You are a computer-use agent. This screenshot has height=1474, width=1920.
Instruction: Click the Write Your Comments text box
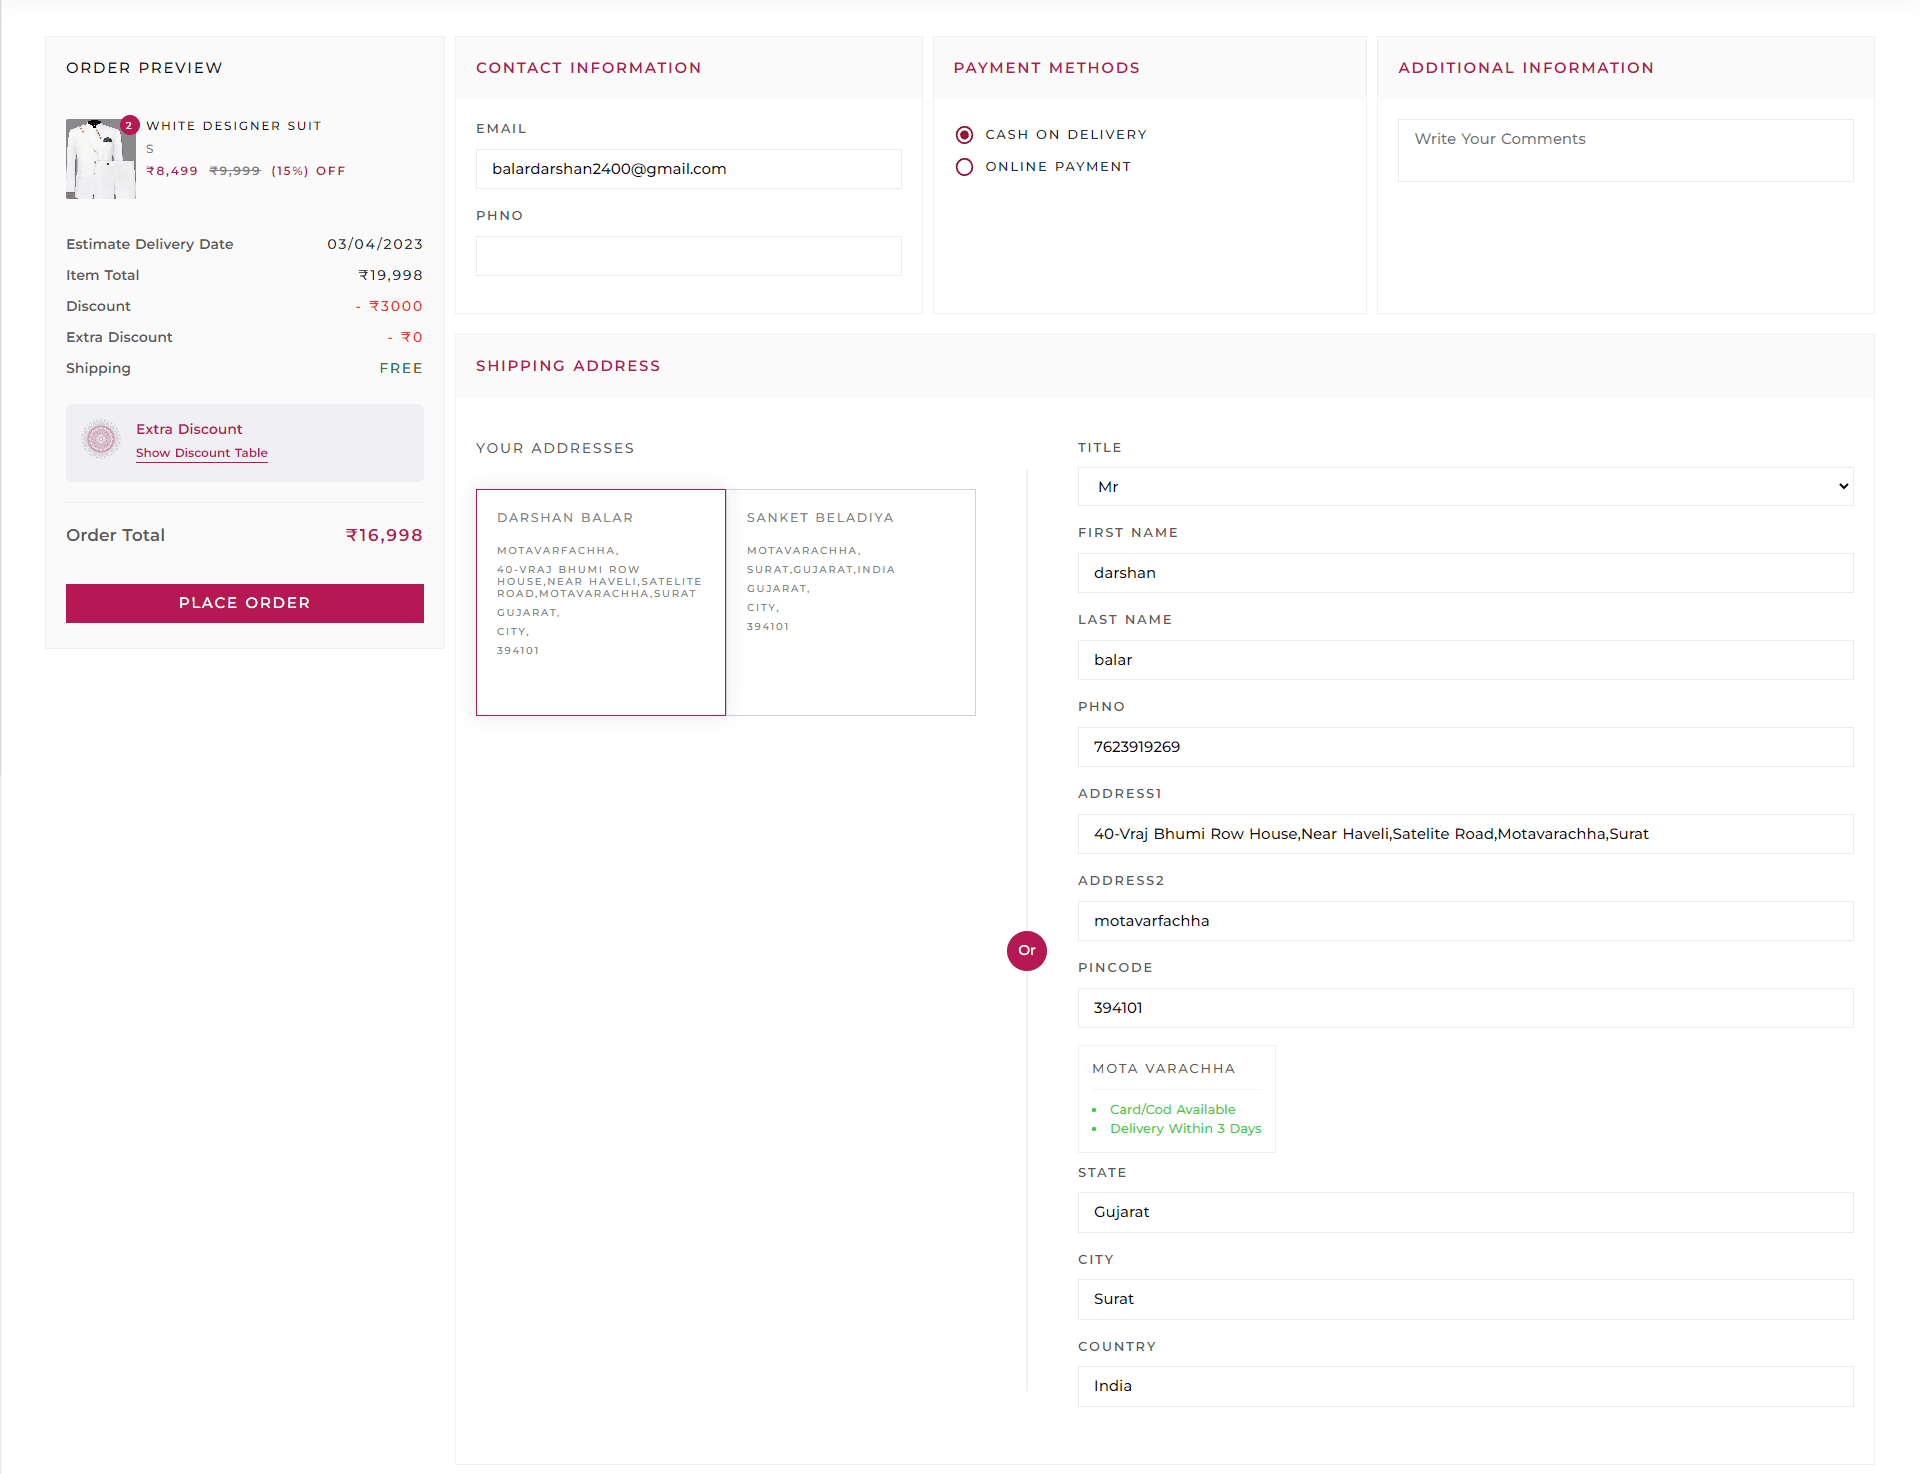click(x=1626, y=151)
